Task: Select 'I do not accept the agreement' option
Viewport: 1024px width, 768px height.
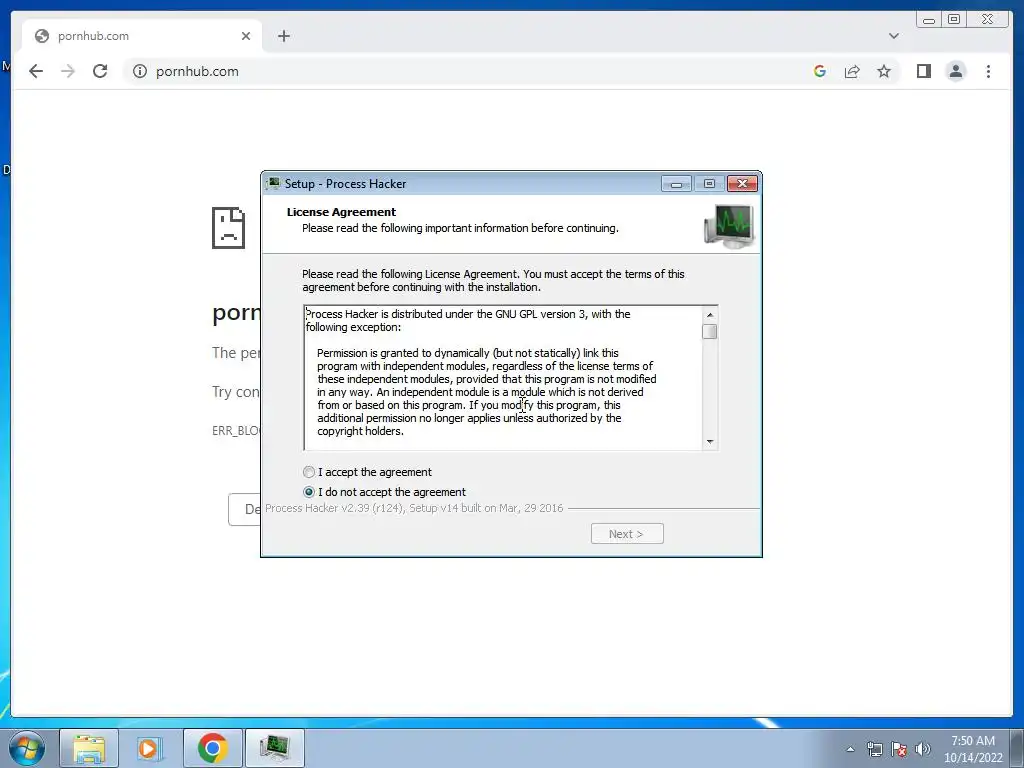Action: (x=309, y=492)
